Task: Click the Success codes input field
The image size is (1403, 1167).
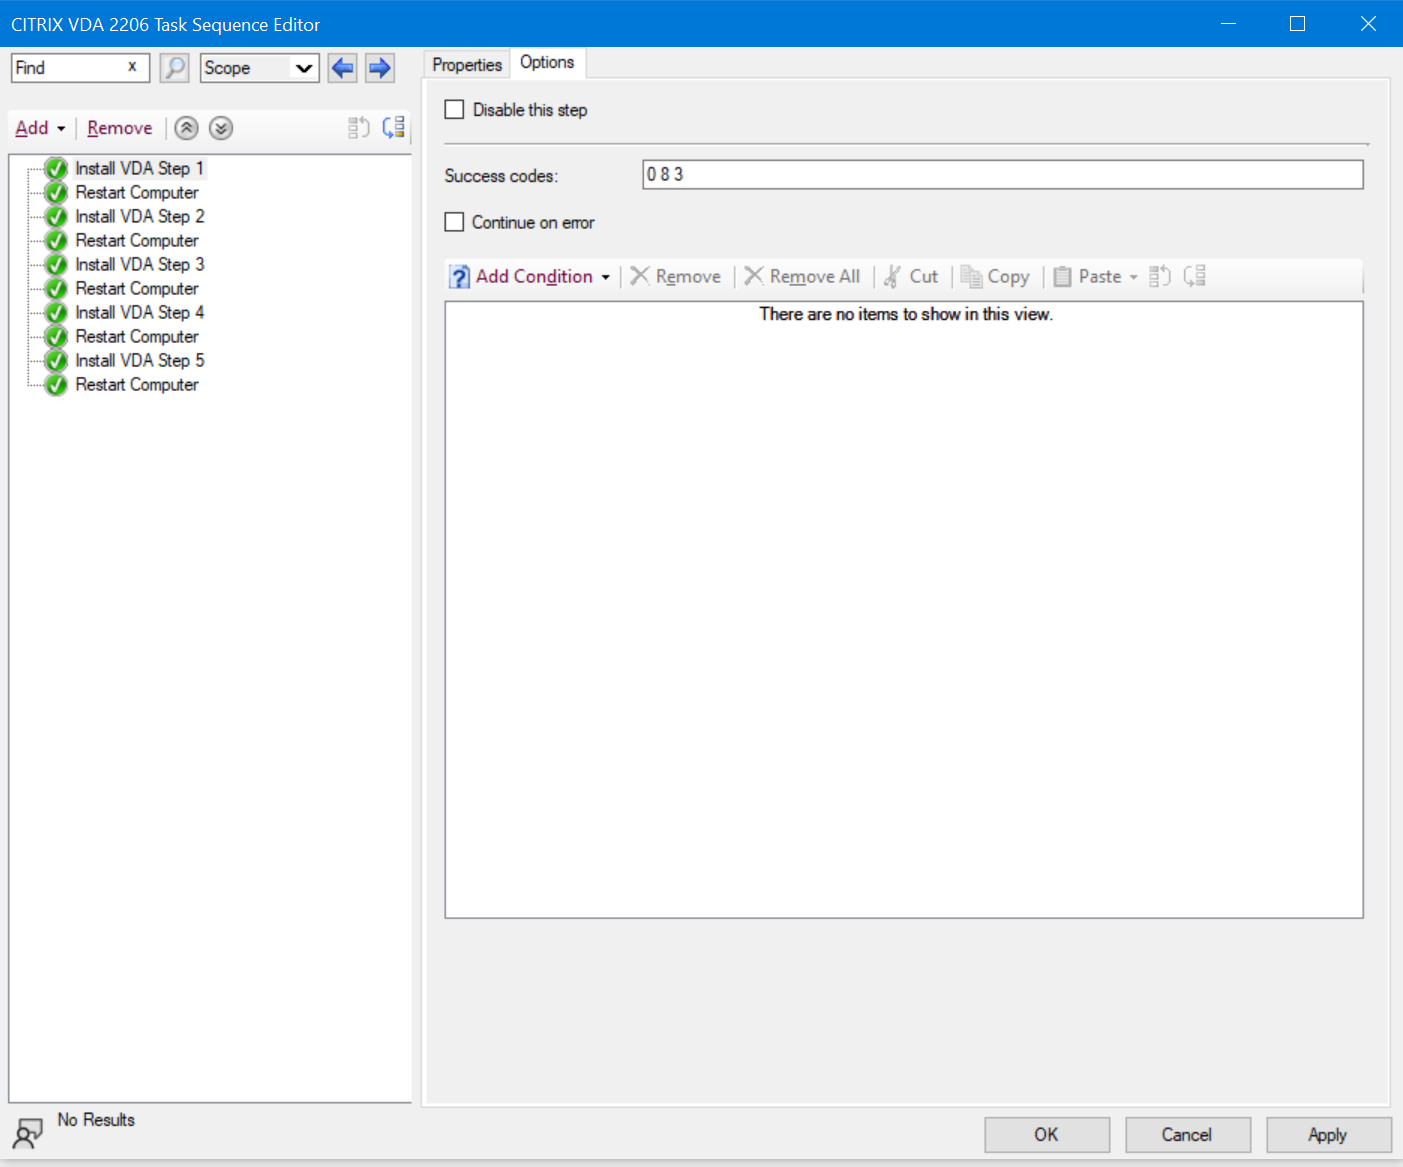Action: click(1002, 175)
